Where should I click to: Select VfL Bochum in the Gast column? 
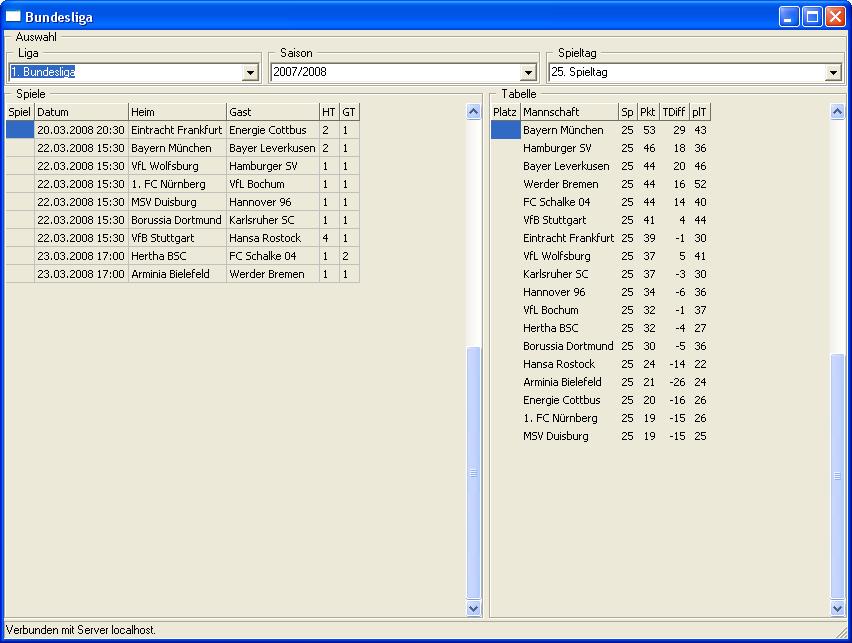[x=273, y=184]
